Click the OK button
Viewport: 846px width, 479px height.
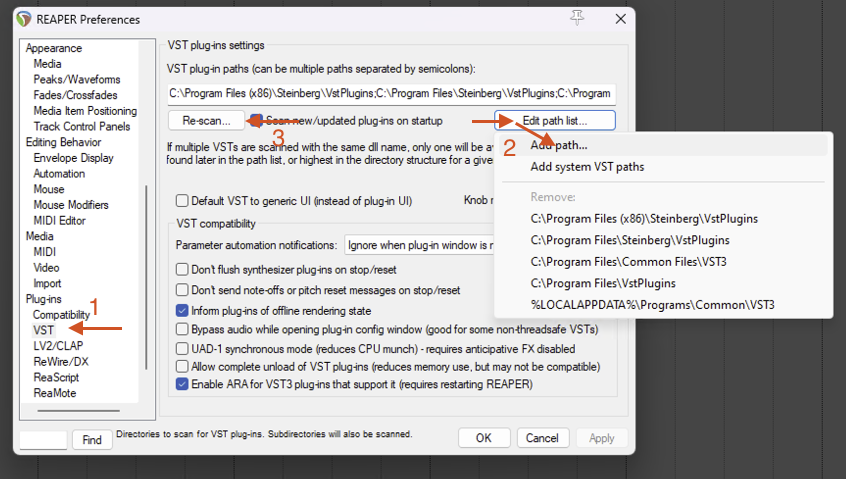(484, 438)
